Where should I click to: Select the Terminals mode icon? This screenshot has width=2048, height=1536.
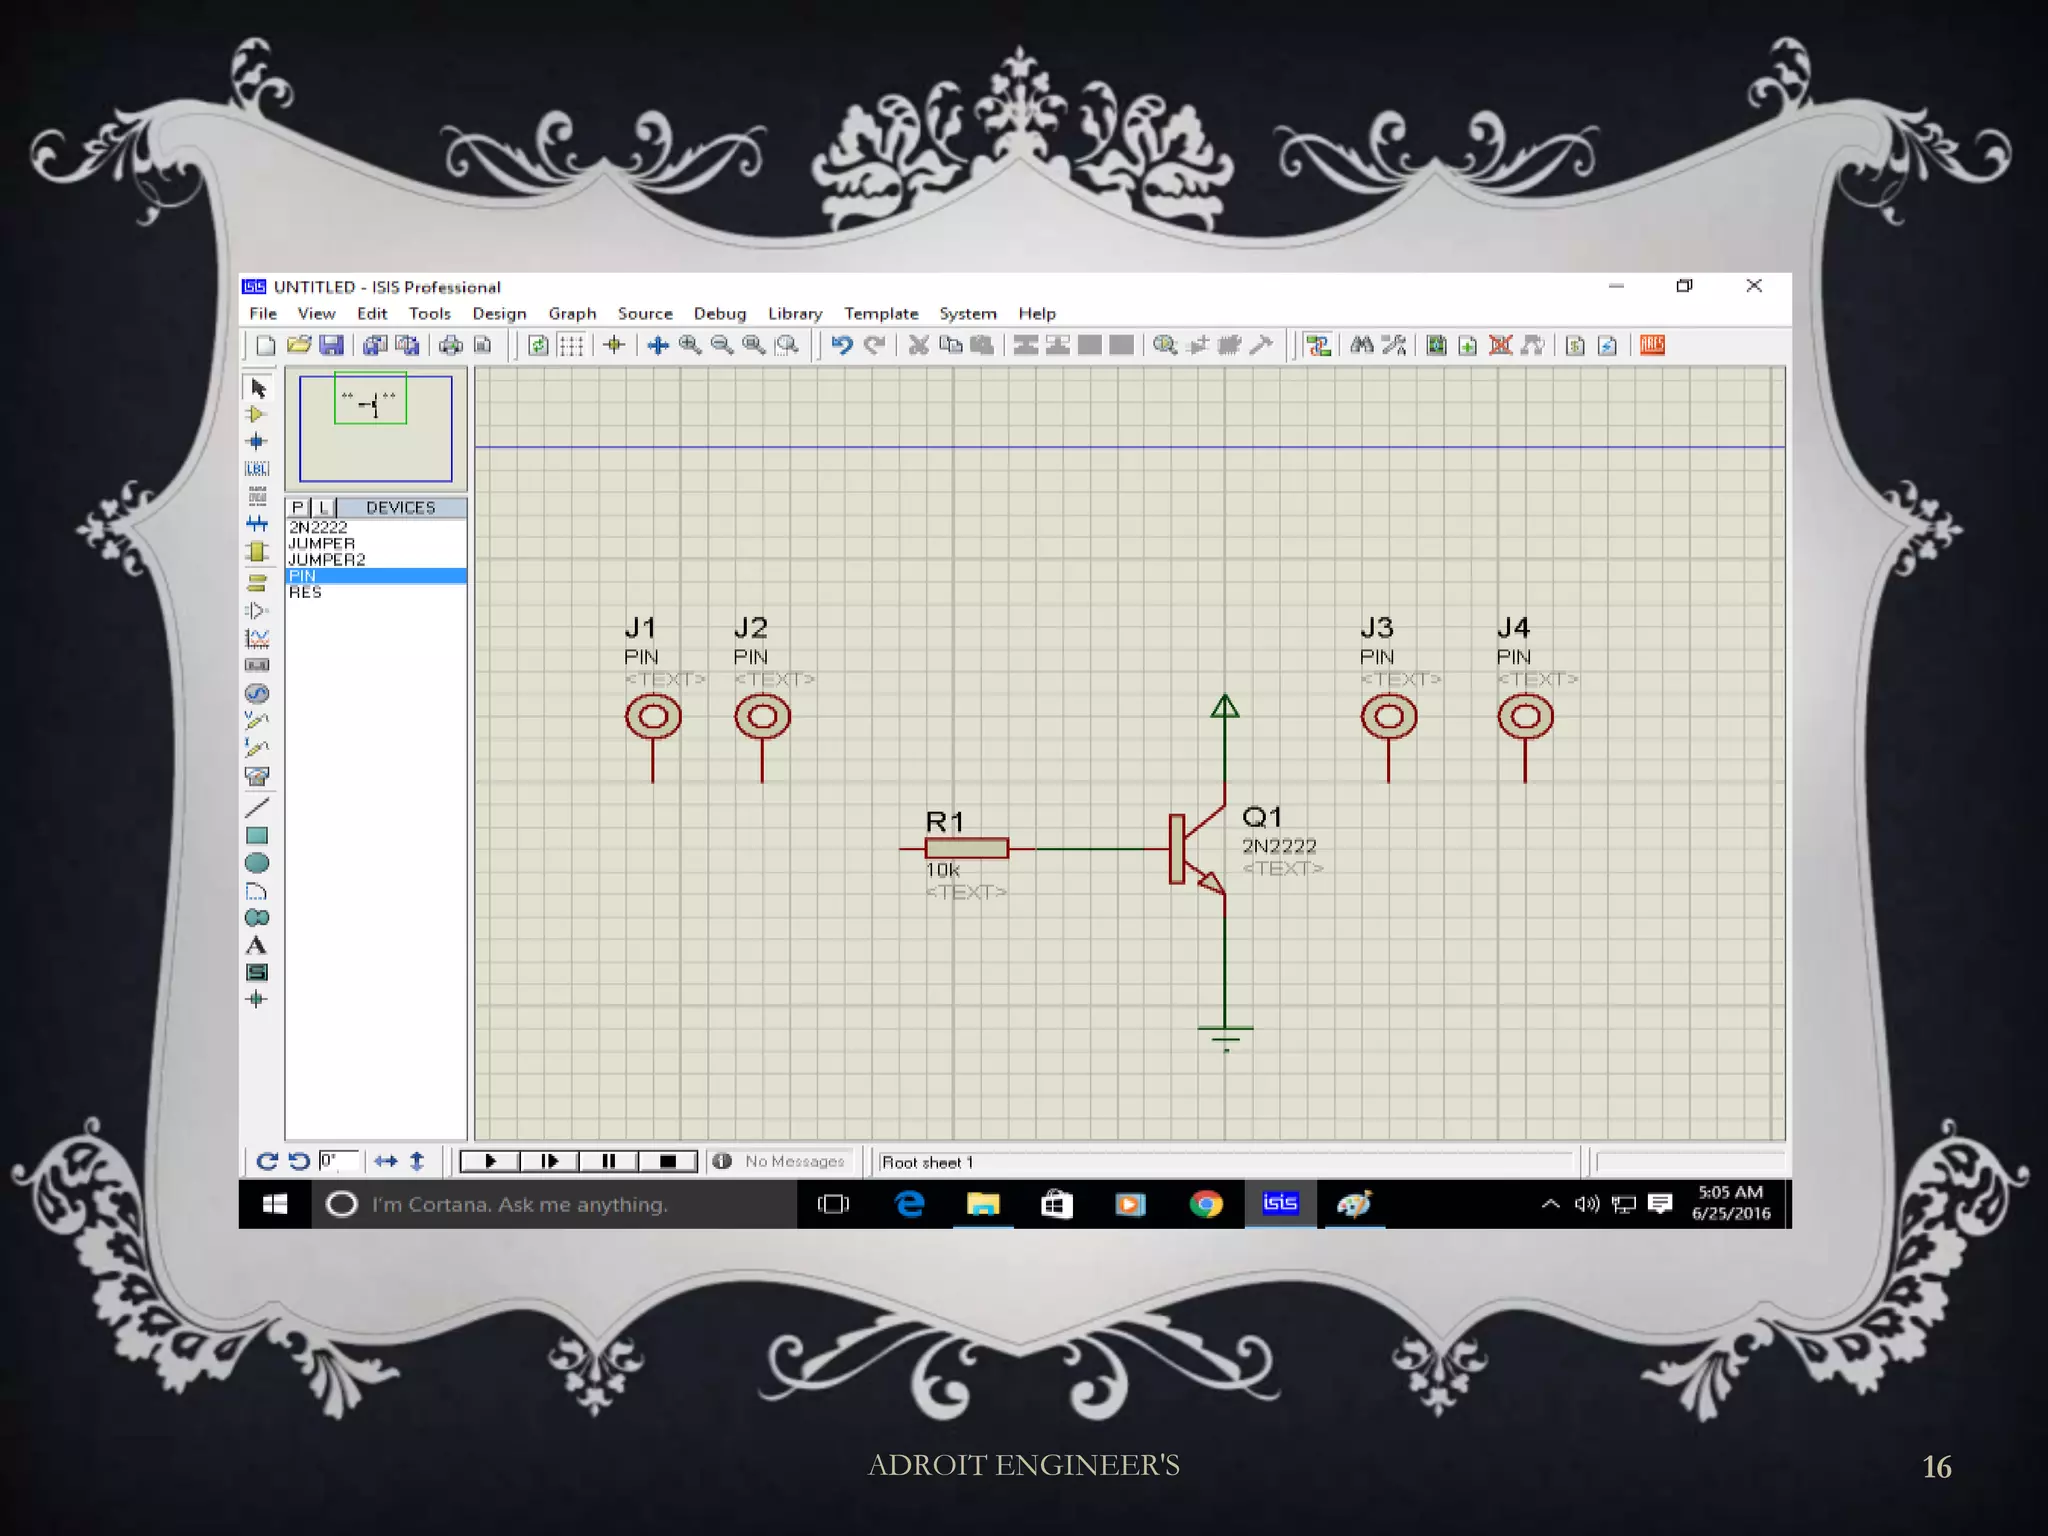(257, 581)
